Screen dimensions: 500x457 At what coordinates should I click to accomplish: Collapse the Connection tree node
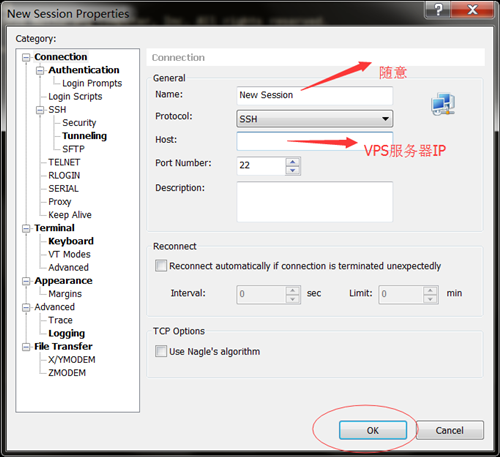(x=26, y=58)
